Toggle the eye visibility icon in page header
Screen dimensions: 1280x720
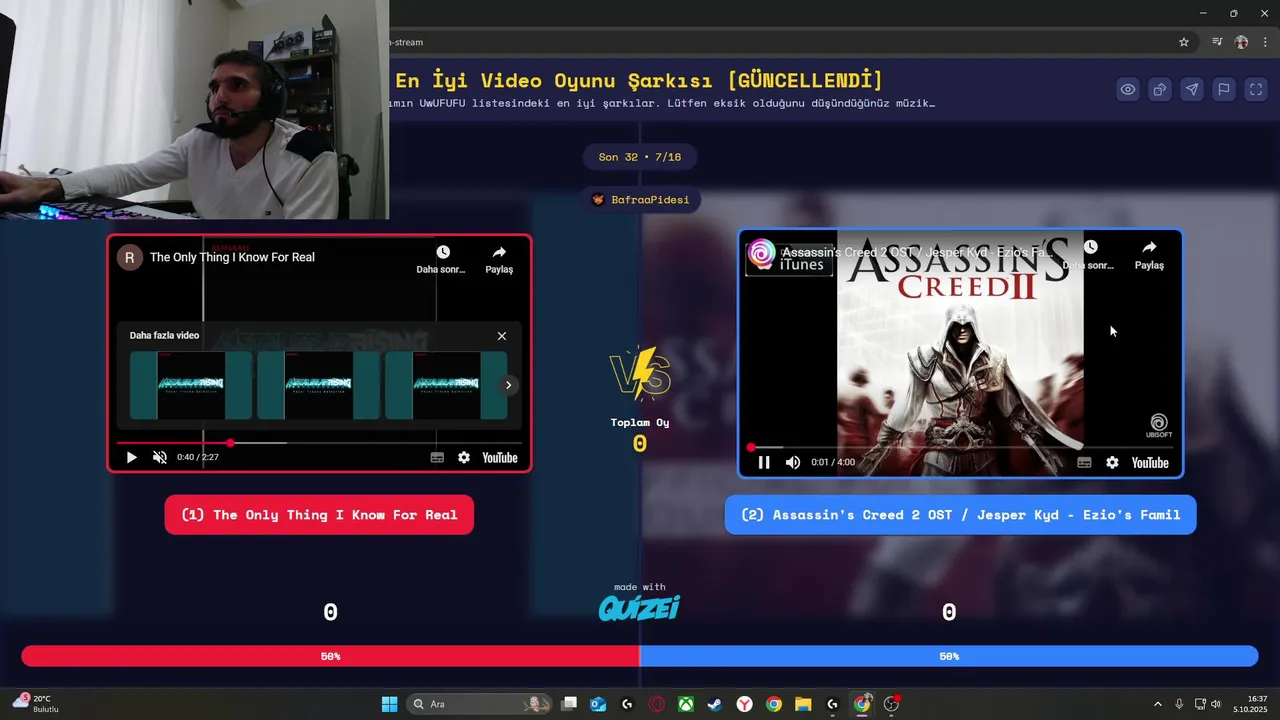tap(1128, 89)
